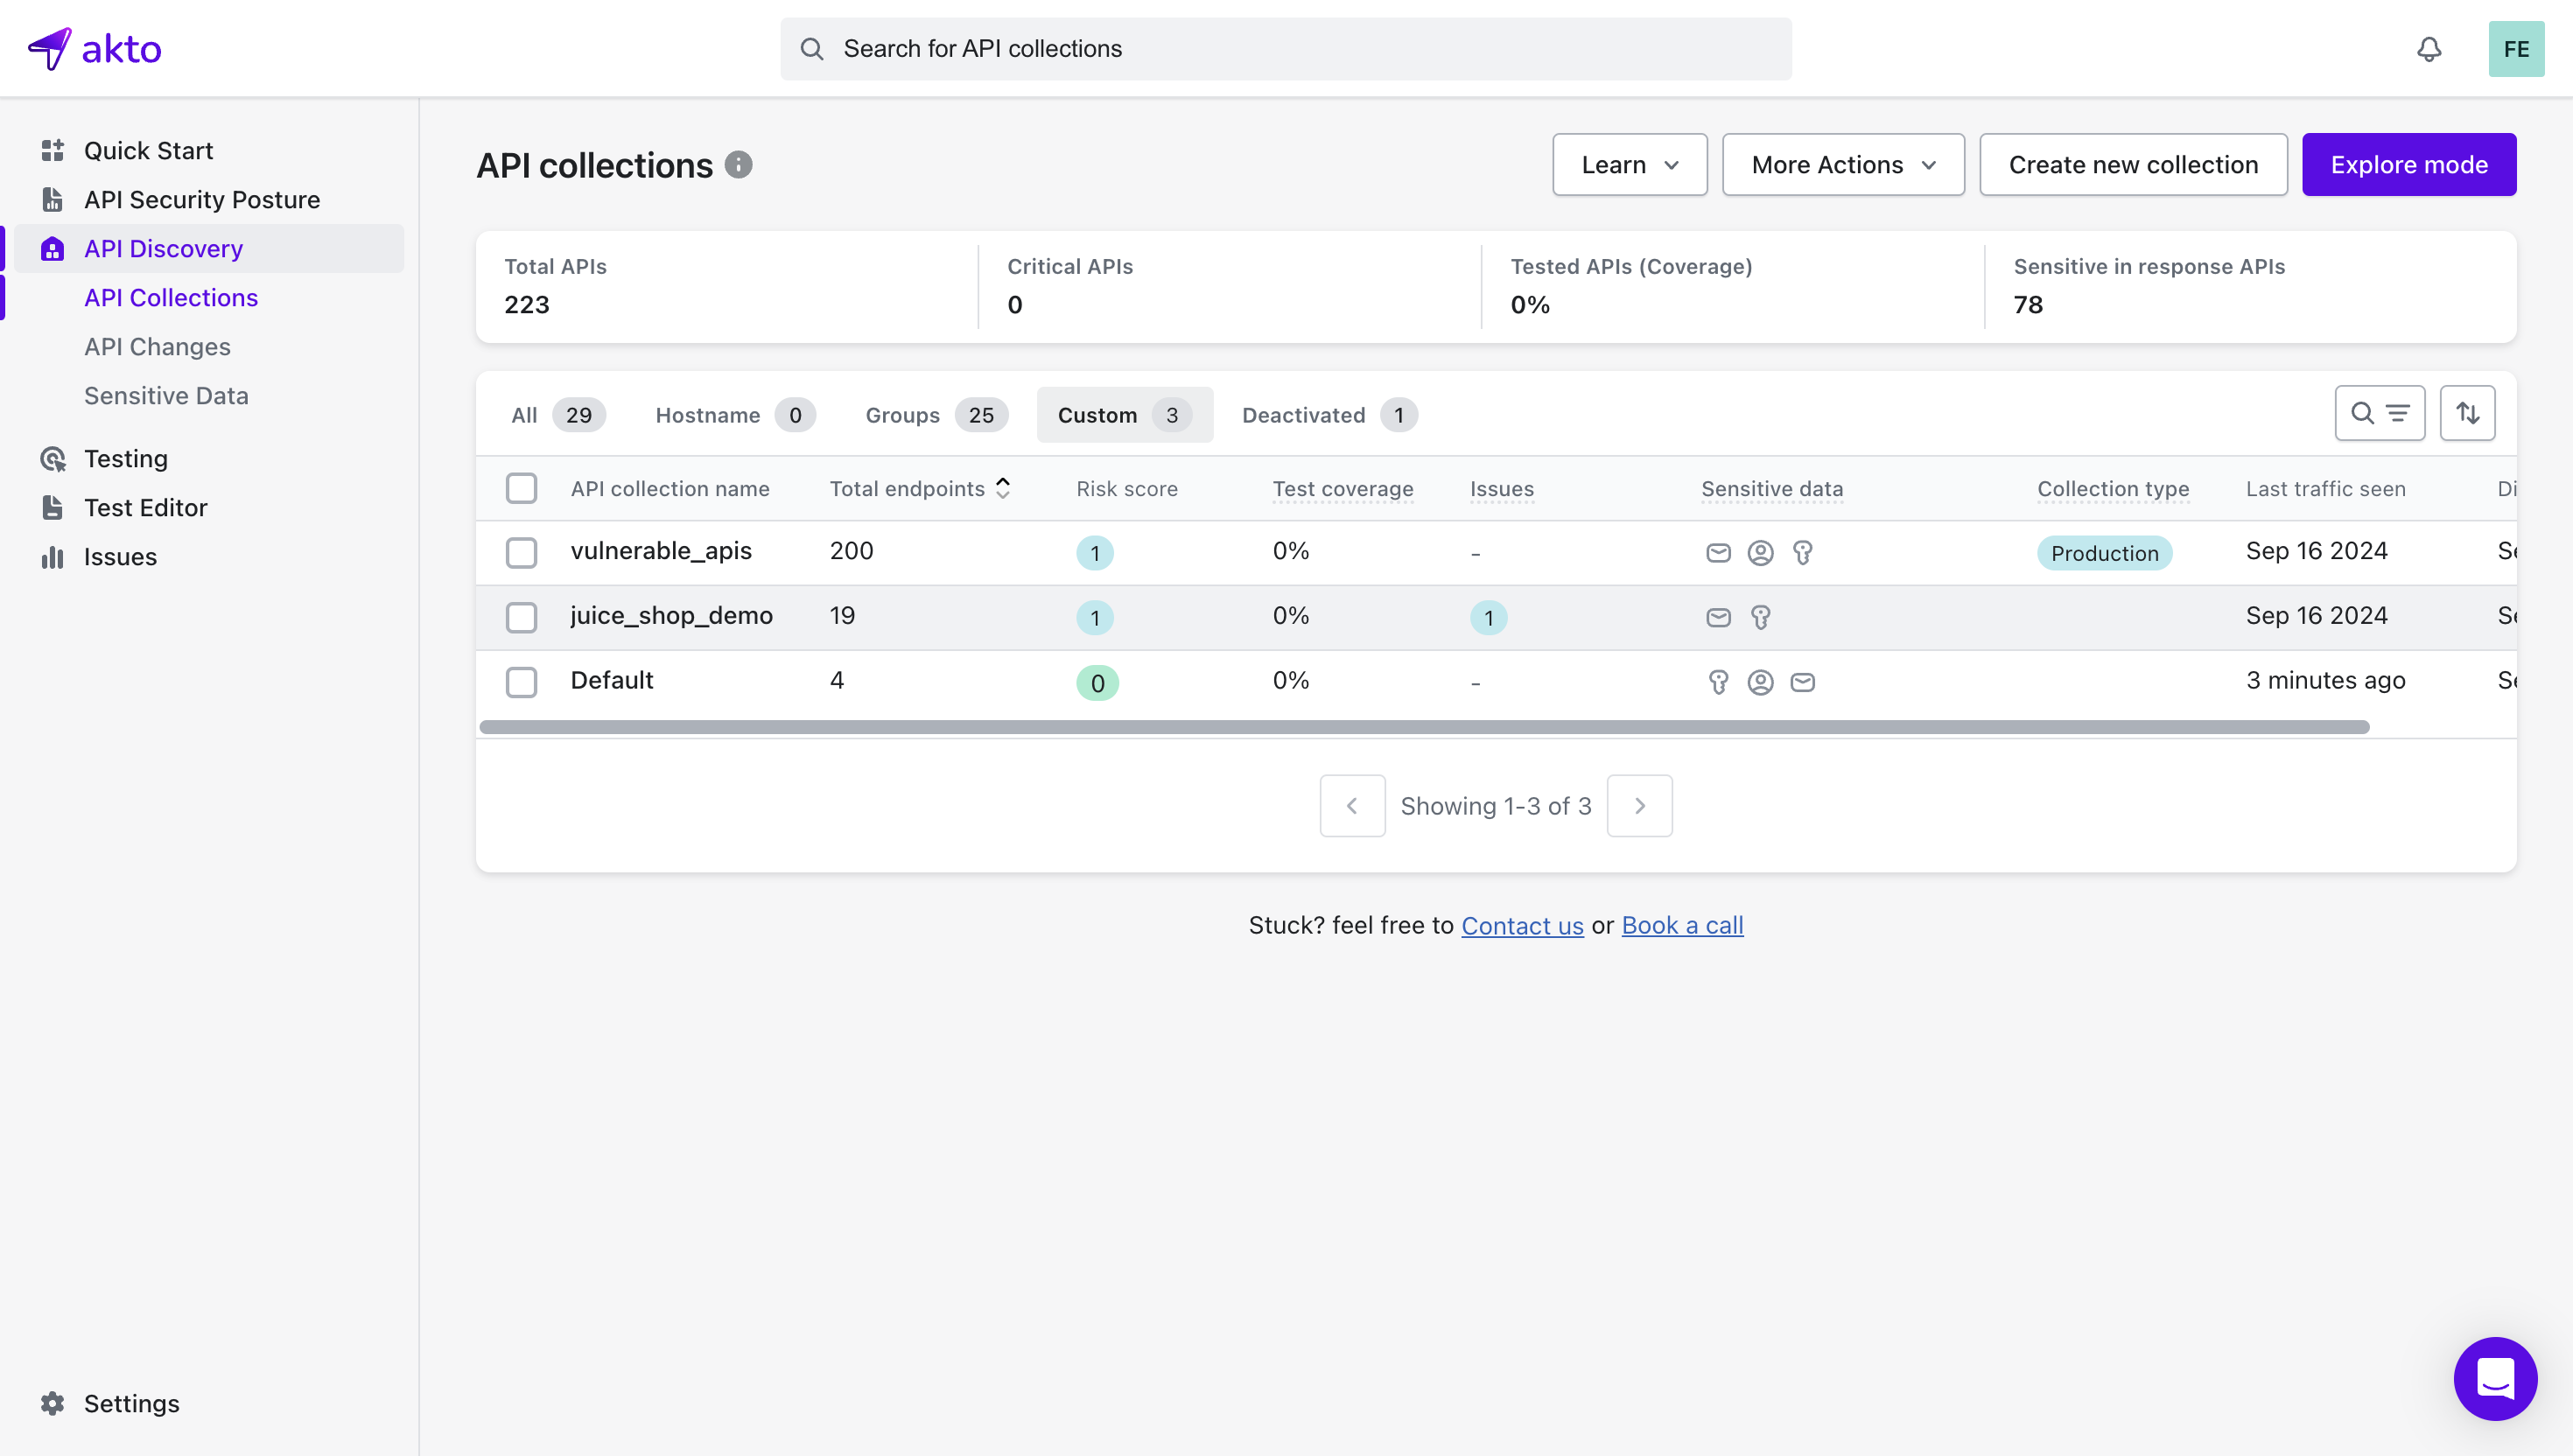This screenshot has height=1456, width=2573.
Task: Open the More Actions dropdown
Action: pyautogui.click(x=1842, y=165)
